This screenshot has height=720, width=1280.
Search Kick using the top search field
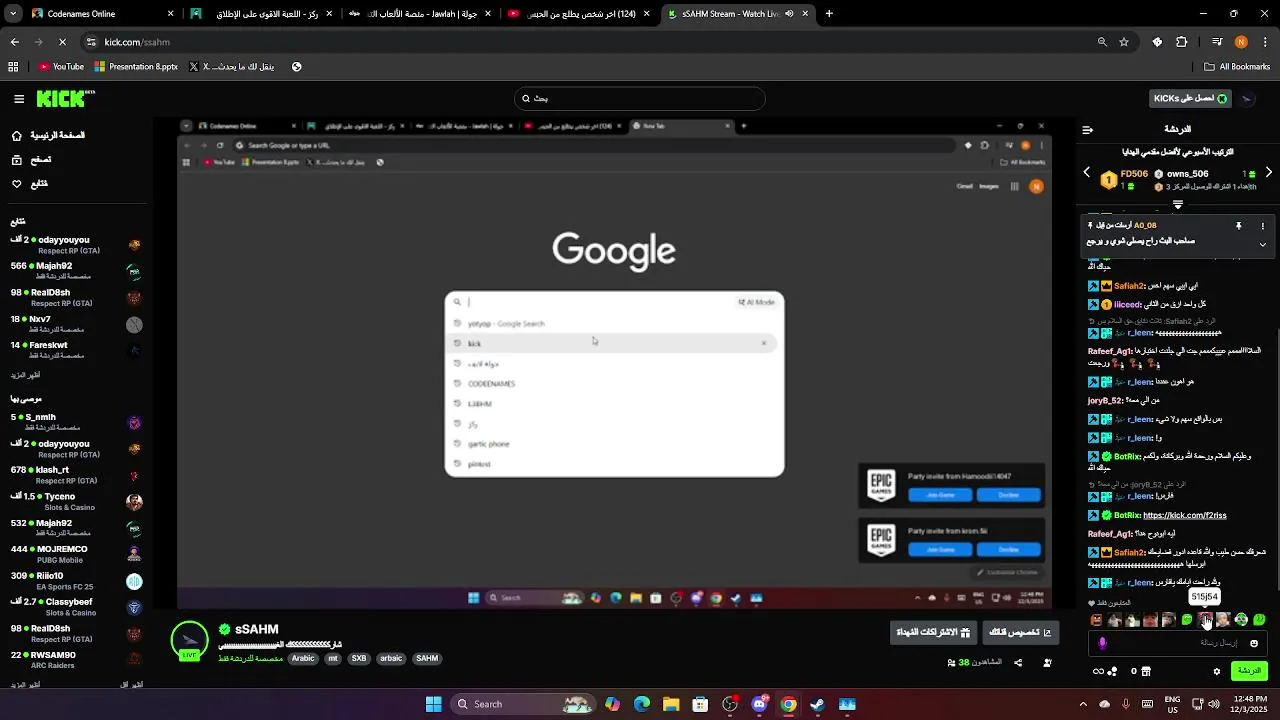[640, 98]
